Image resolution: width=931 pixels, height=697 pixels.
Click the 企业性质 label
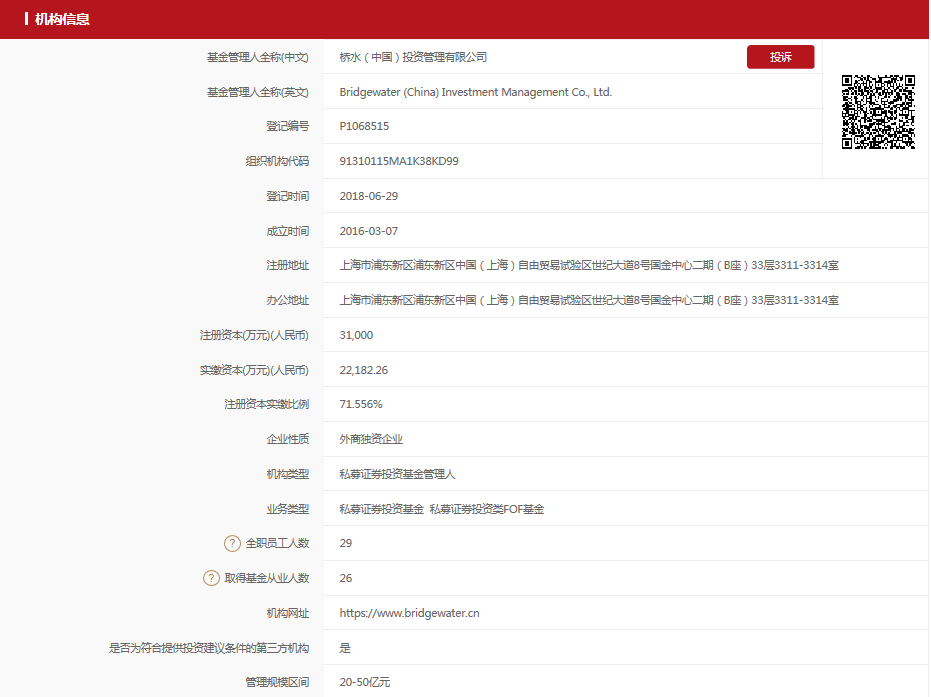click(288, 439)
